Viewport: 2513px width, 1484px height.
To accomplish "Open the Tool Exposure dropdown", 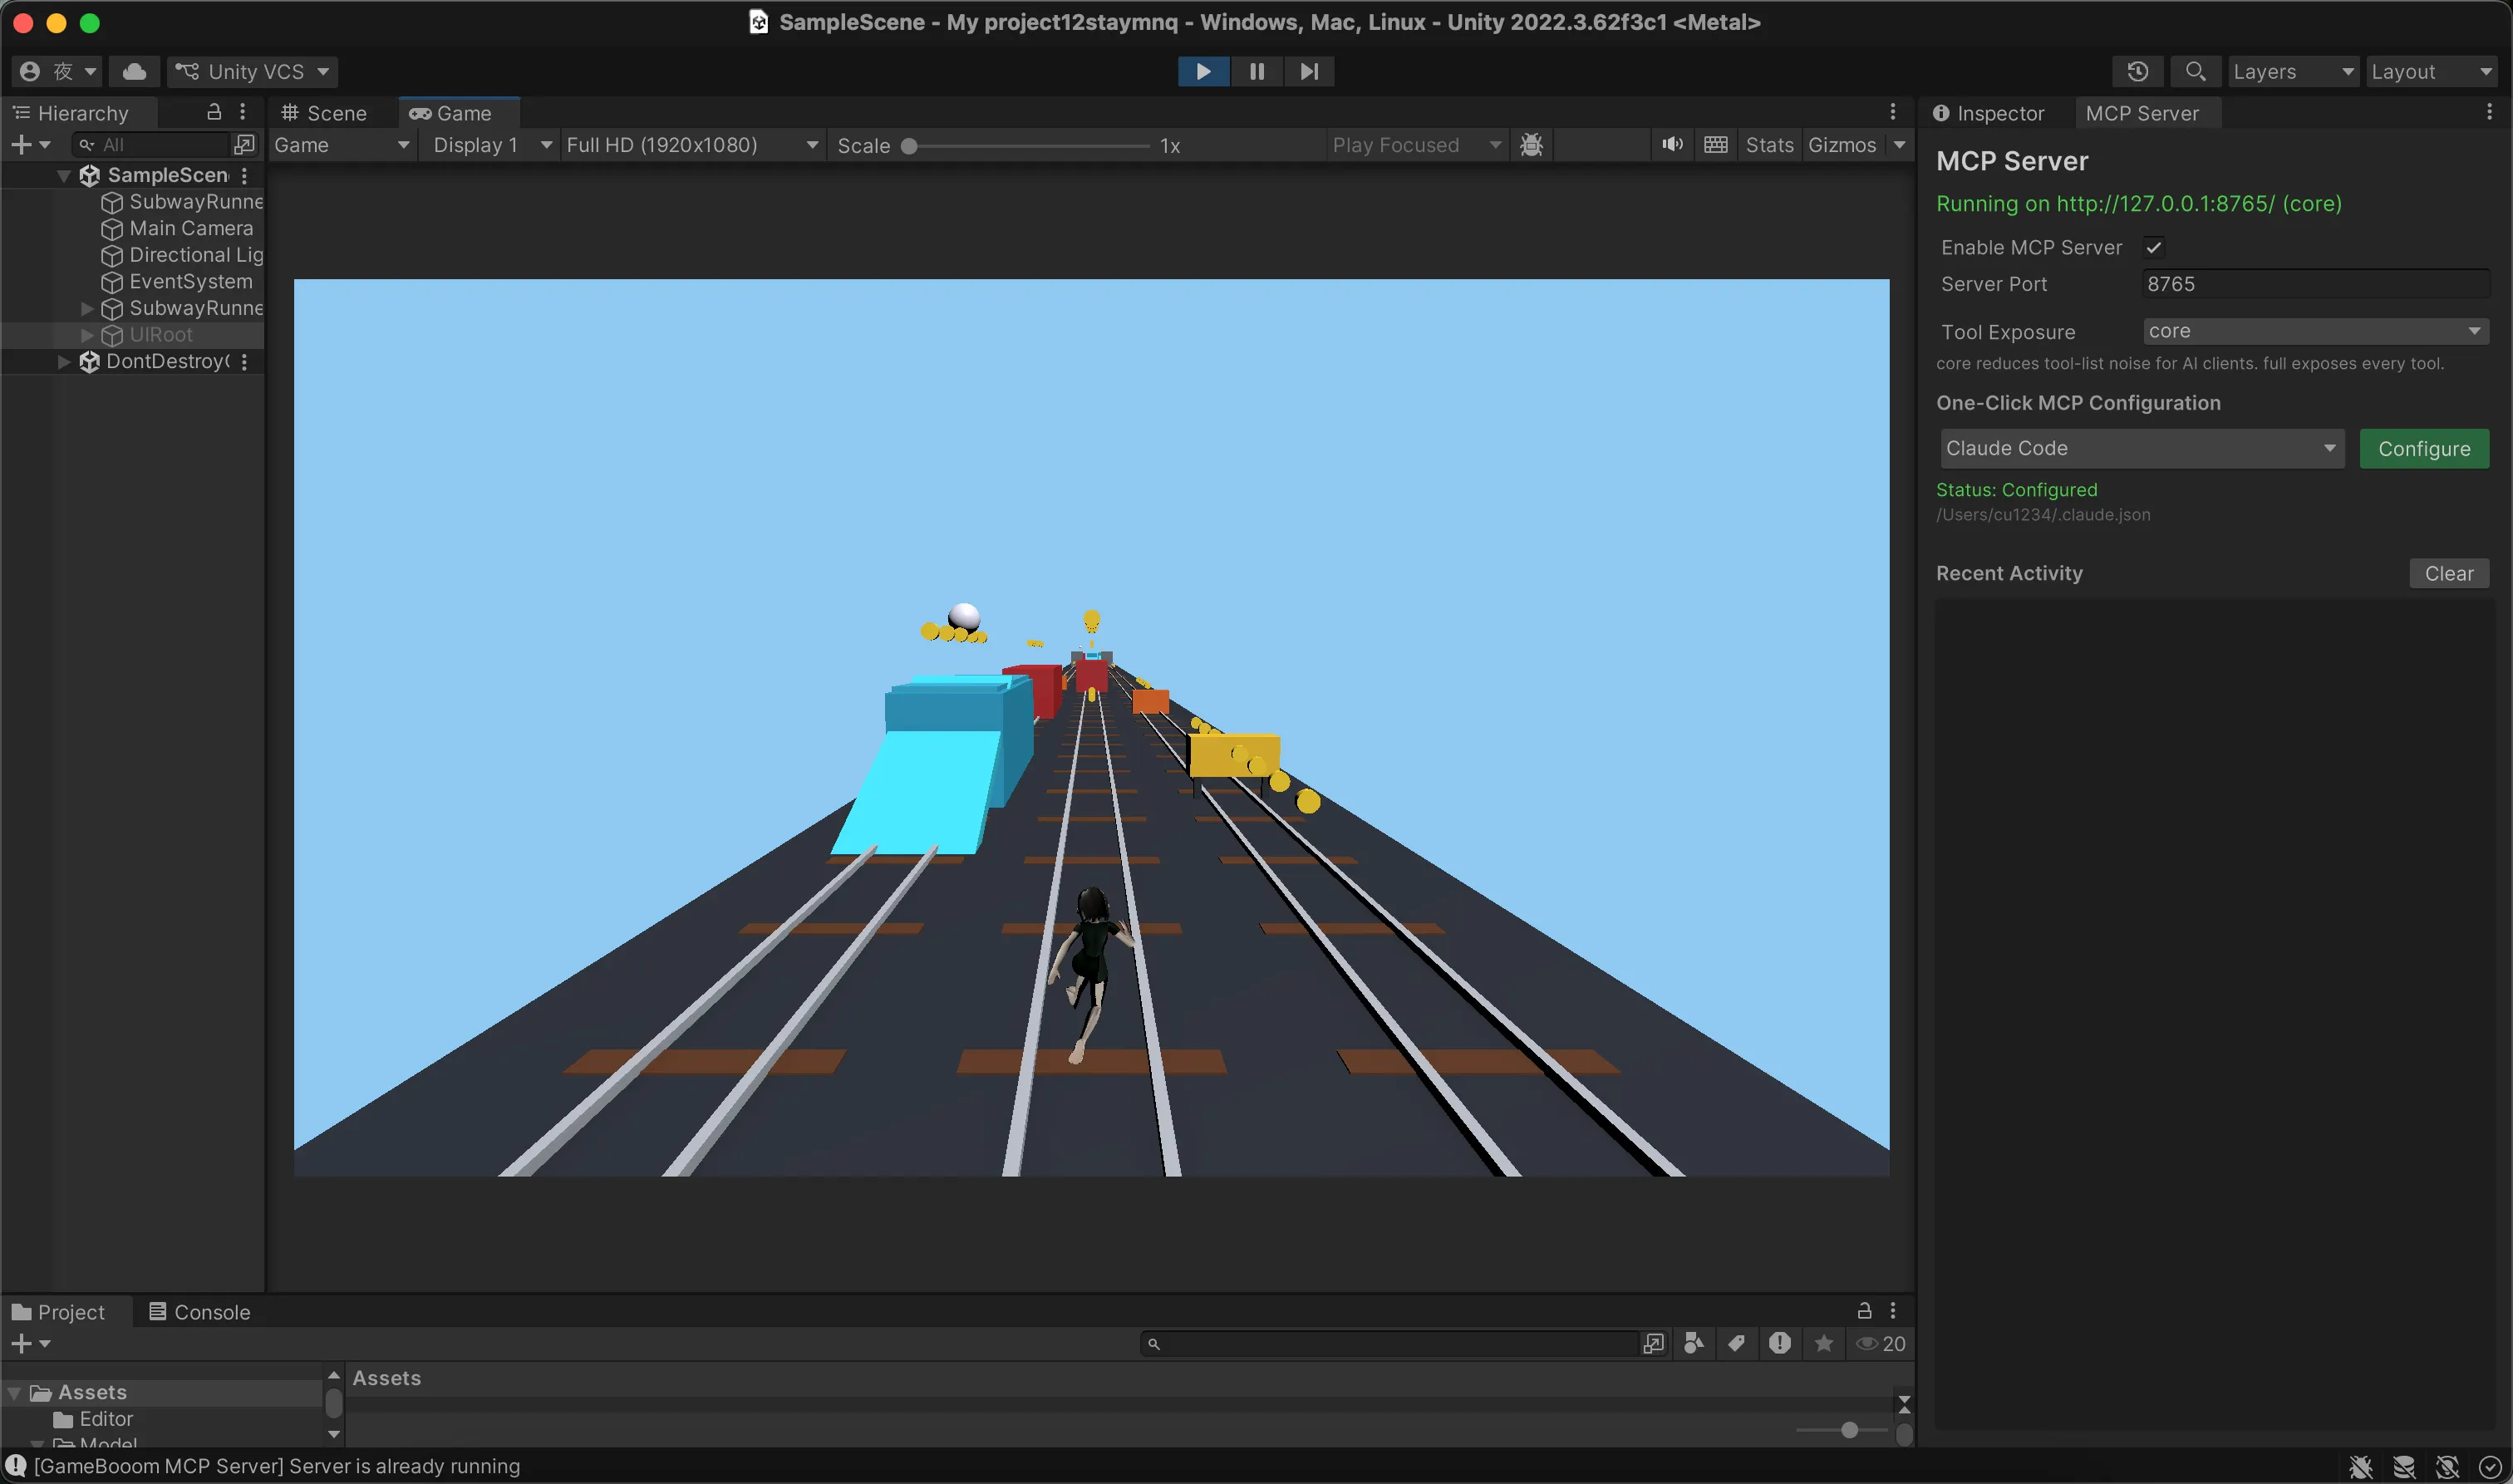I will point(2315,331).
